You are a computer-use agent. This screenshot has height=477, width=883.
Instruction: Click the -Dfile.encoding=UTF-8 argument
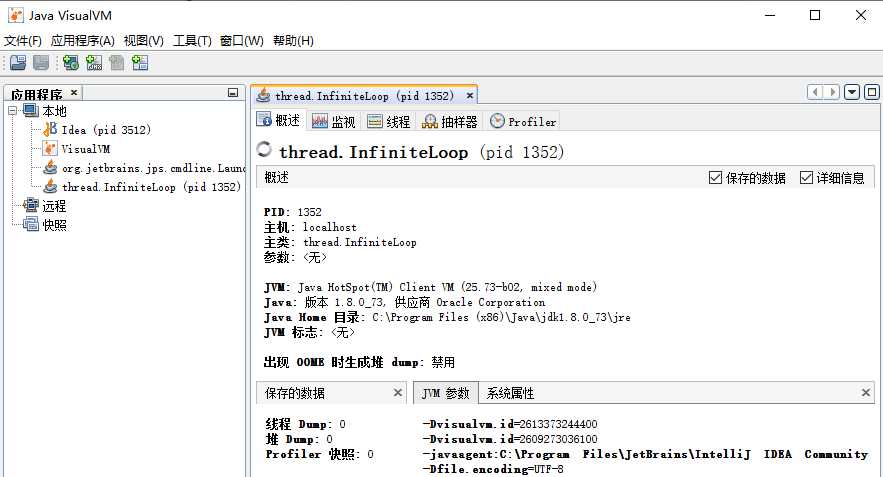pos(493,469)
